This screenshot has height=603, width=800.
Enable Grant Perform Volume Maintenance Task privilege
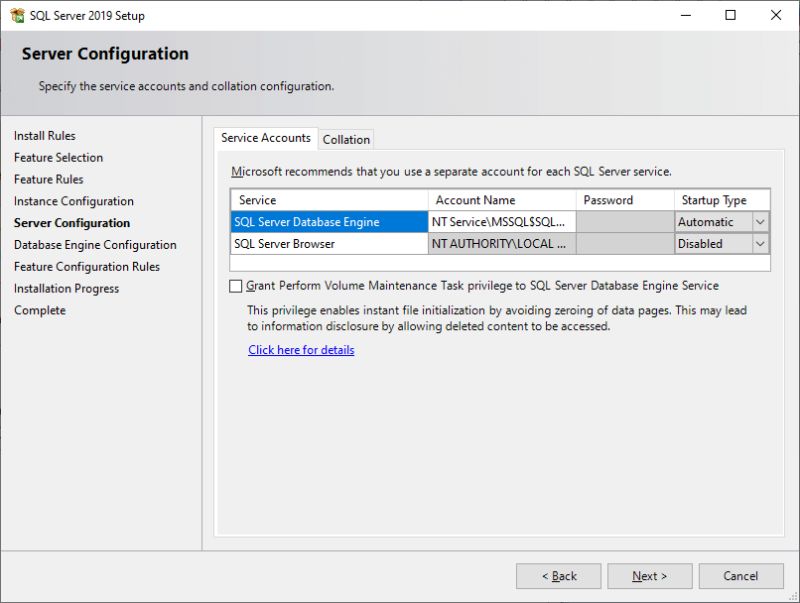[x=236, y=285]
